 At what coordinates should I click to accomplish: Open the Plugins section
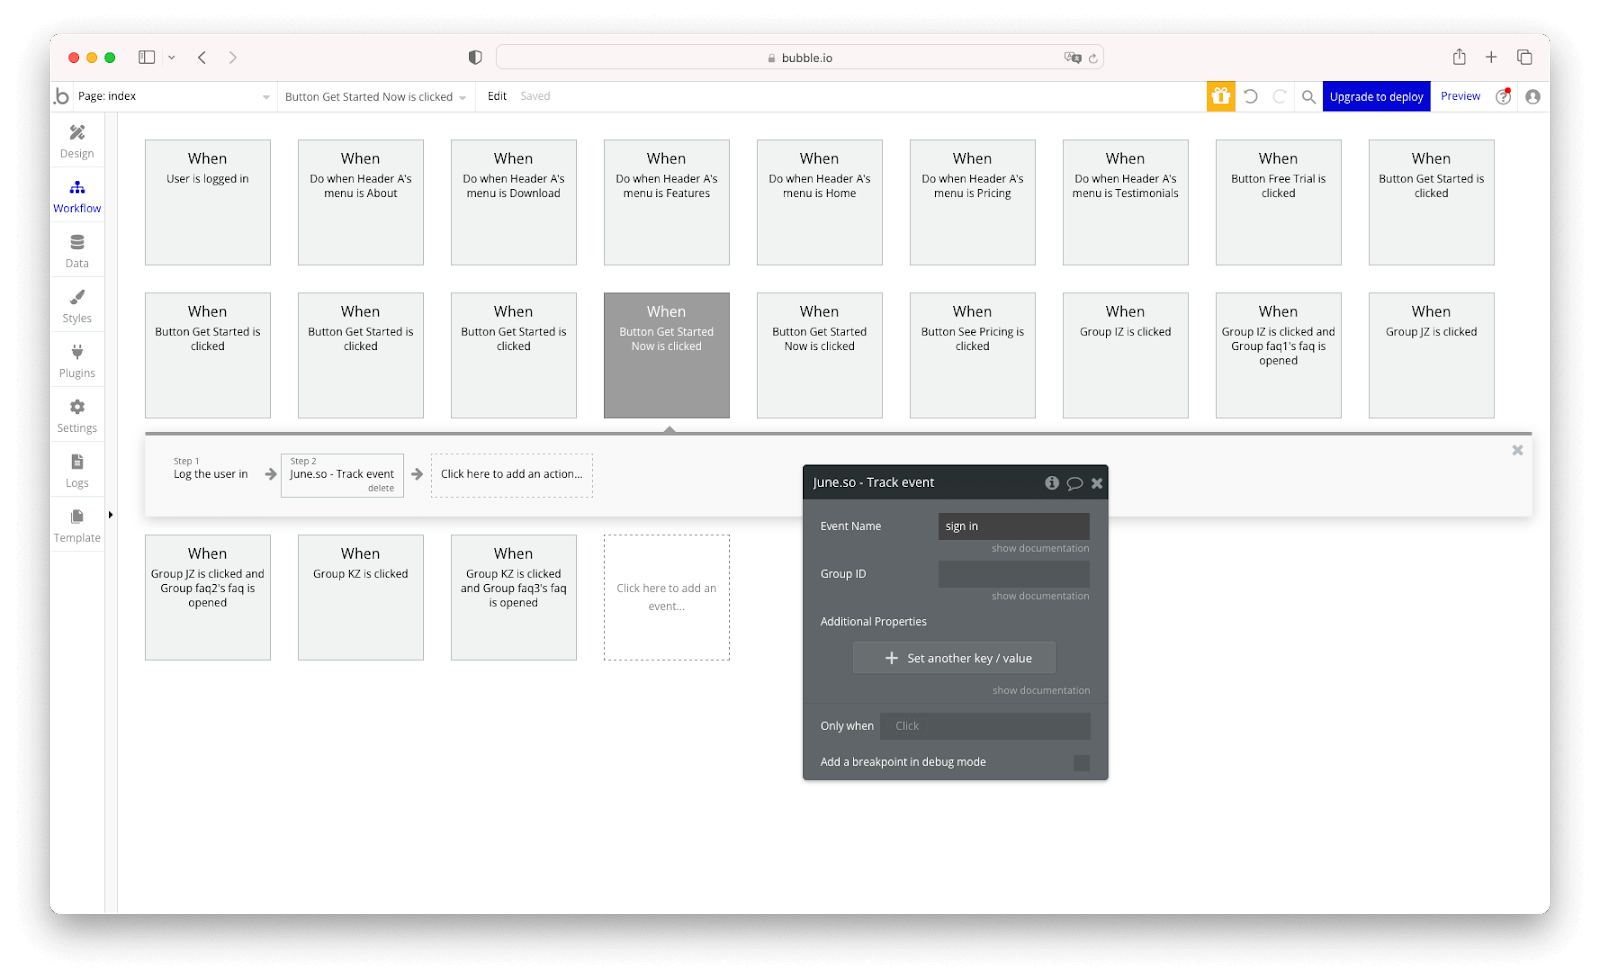76,359
